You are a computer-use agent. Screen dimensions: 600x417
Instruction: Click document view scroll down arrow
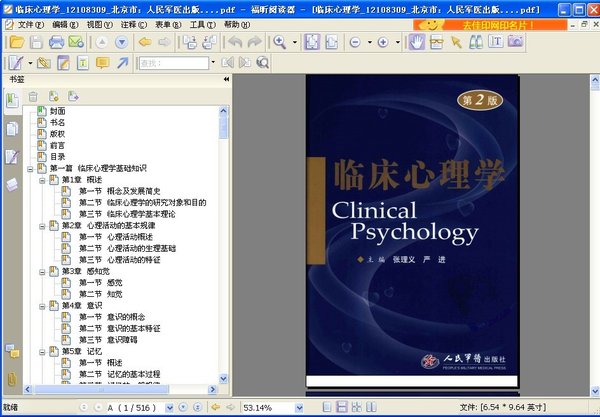[x=595, y=391]
